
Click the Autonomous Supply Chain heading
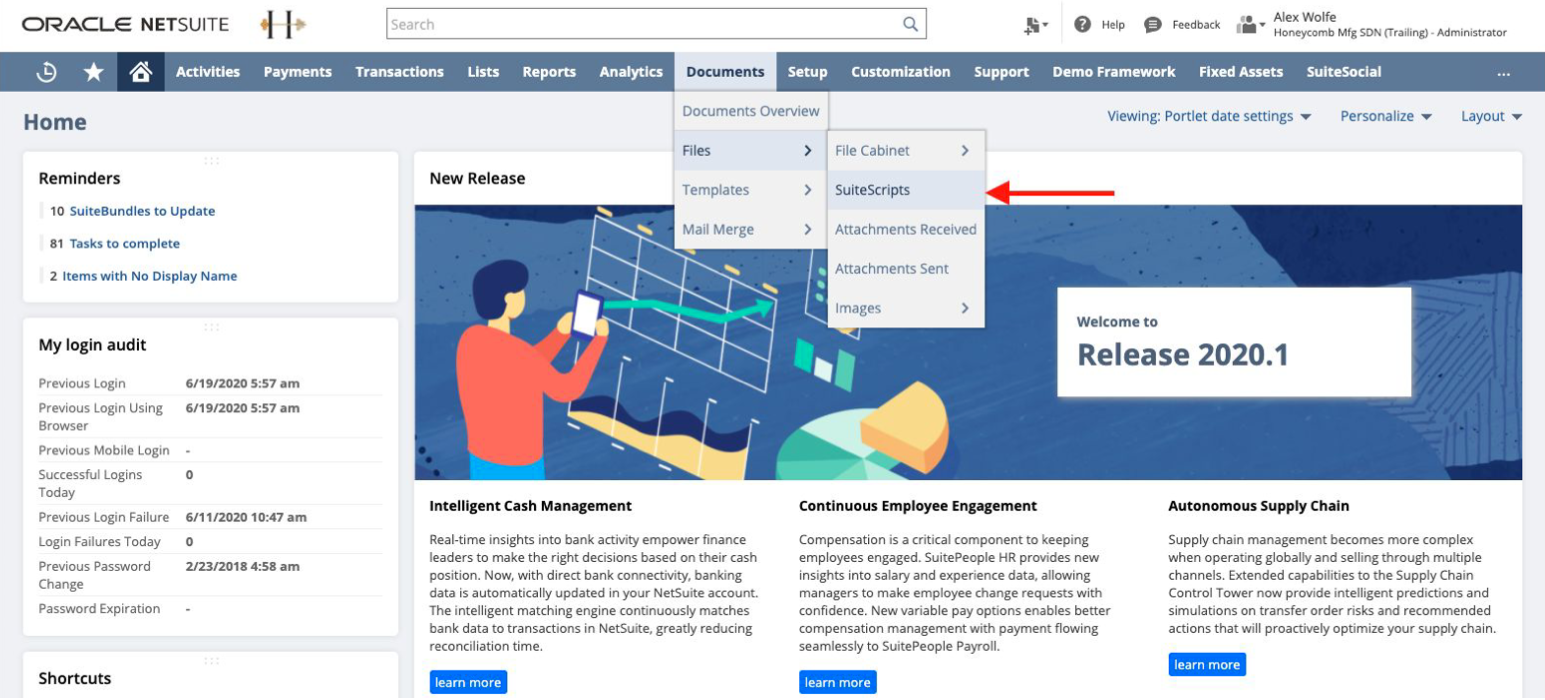point(1259,506)
